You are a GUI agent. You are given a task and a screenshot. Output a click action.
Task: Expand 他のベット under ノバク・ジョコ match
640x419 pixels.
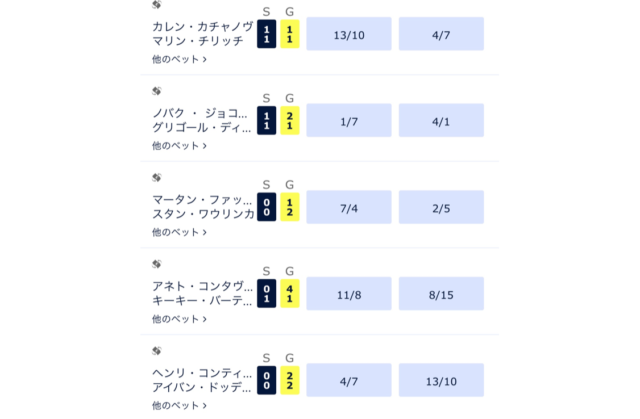179,146
